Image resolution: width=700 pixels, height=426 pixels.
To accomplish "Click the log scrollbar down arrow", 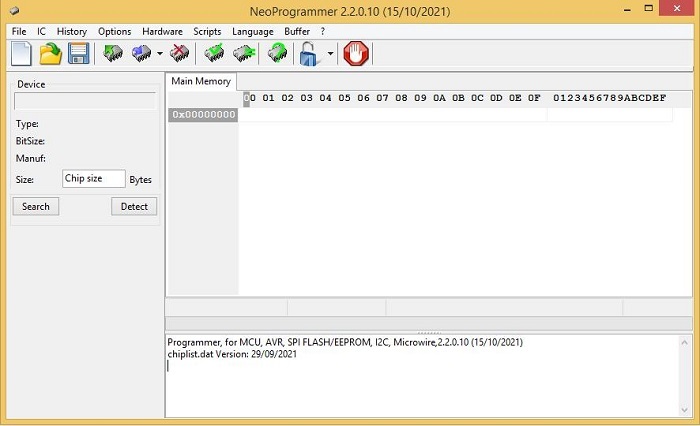I will point(684,409).
